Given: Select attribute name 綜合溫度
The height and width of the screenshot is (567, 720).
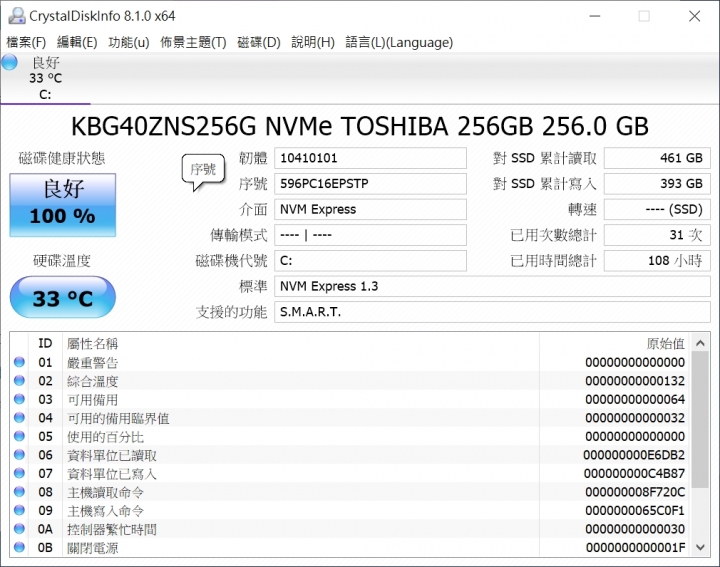Looking at the screenshot, I should pyautogui.click(x=93, y=381).
